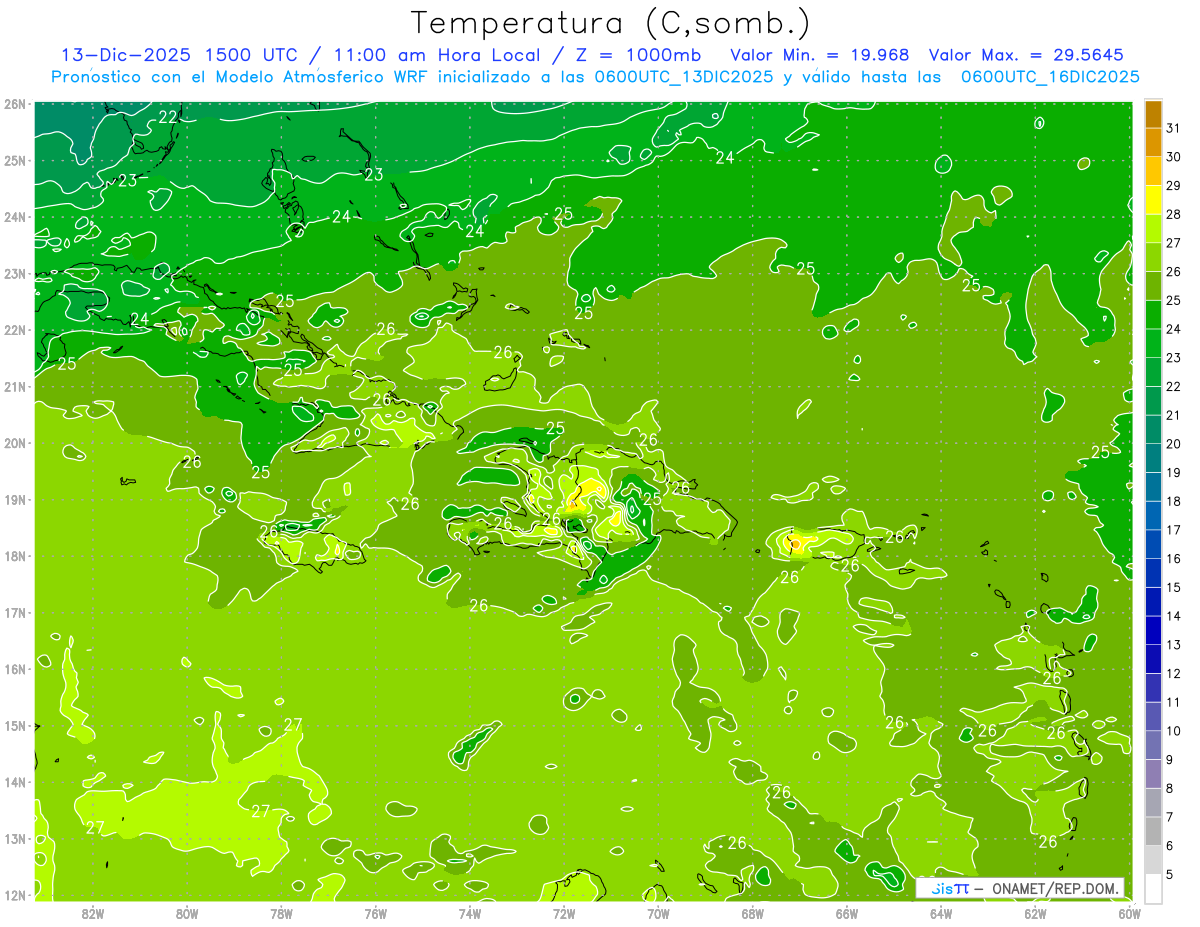Click legend label "20" on the color bar
Viewport: 1200px width, 927px height.
(1174, 443)
